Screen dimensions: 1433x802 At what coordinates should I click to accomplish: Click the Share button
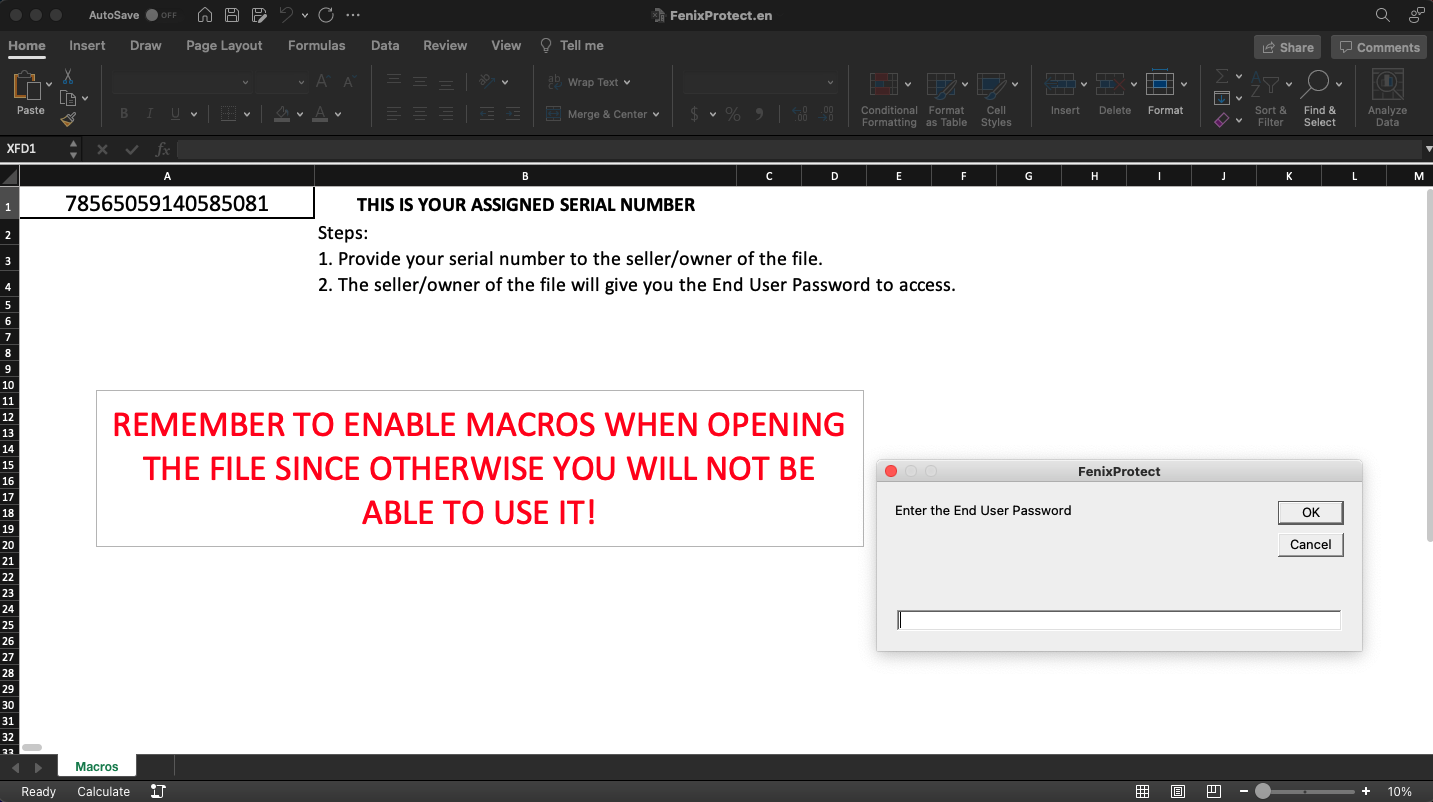coord(1287,47)
